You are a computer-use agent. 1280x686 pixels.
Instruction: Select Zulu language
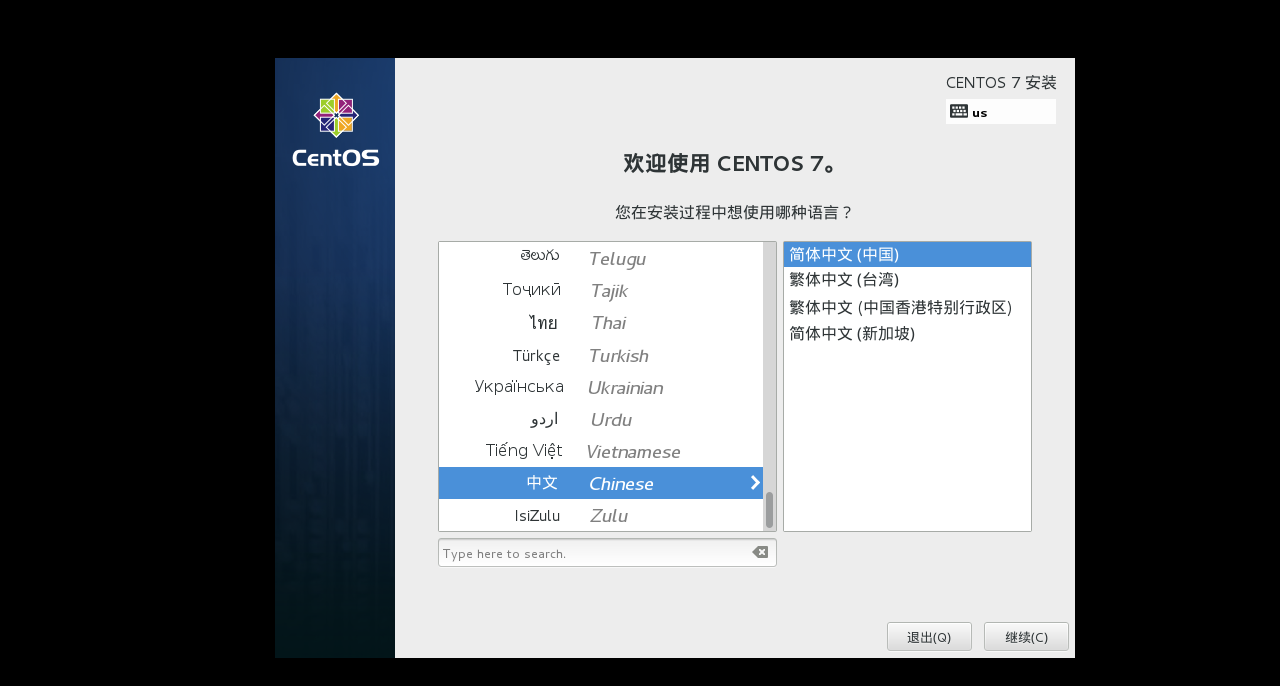pos(601,515)
